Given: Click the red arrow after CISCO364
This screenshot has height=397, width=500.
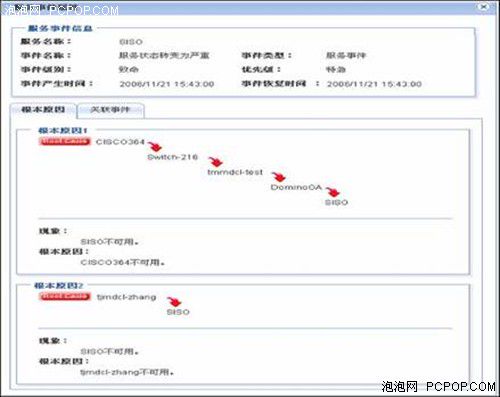Looking at the screenshot, I should point(155,146).
